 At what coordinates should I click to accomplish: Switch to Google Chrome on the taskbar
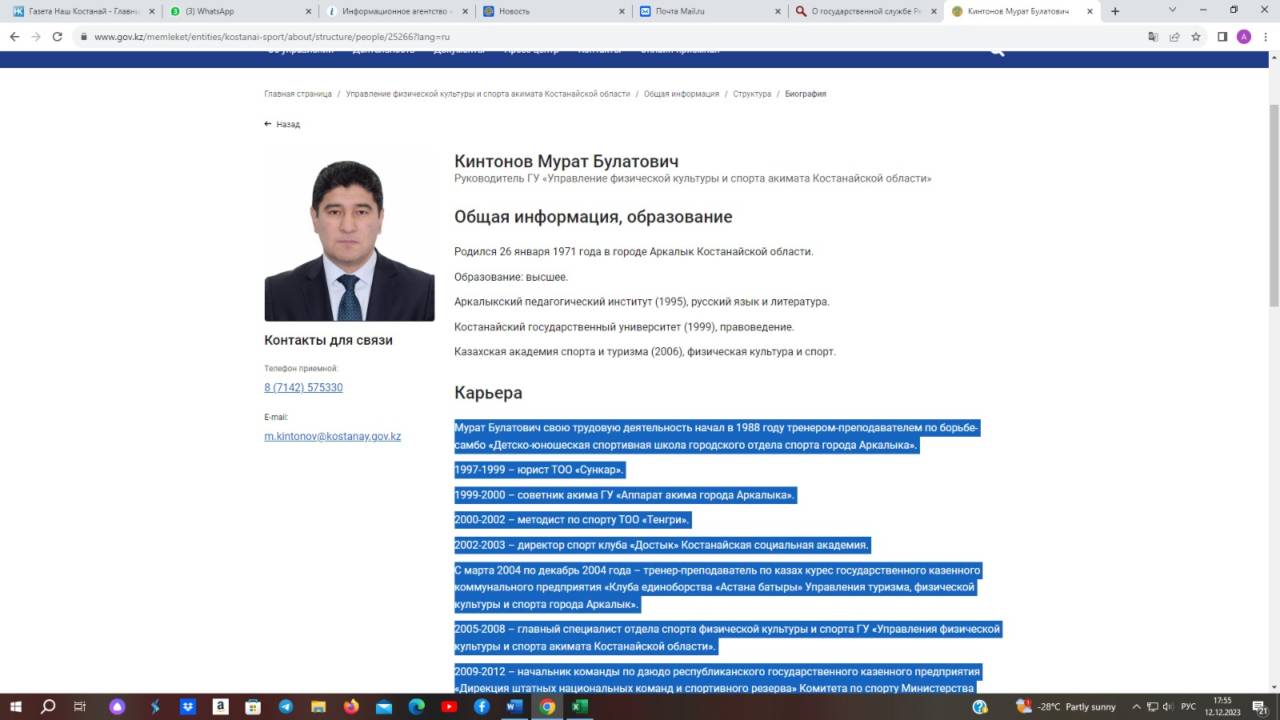coord(547,706)
